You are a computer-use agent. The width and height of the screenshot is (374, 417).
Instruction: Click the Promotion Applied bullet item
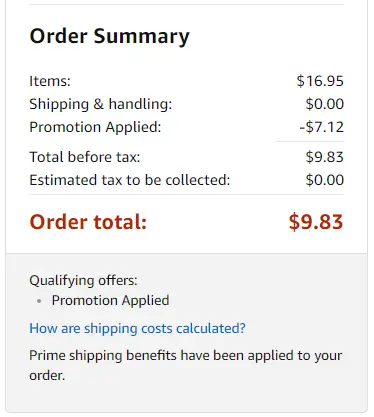tap(110, 301)
